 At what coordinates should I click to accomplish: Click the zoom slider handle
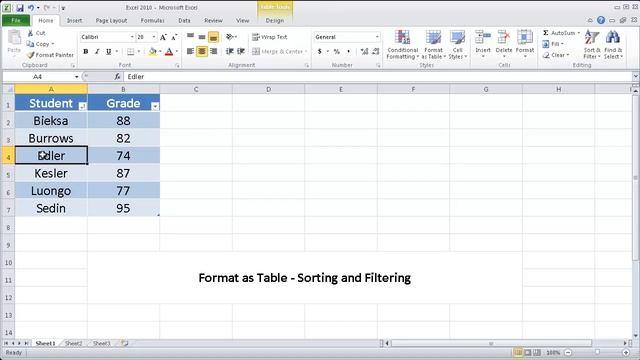[597, 352]
